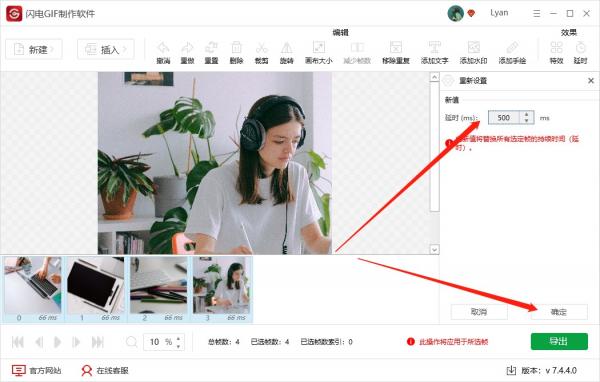Step to next frame button
The width and height of the screenshot is (600, 382).
pos(76,342)
